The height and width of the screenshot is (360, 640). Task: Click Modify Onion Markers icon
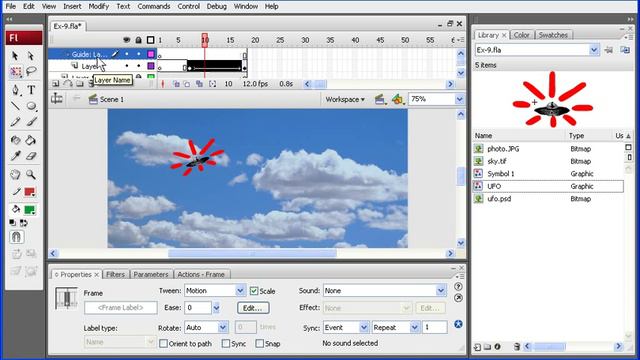click(213, 84)
